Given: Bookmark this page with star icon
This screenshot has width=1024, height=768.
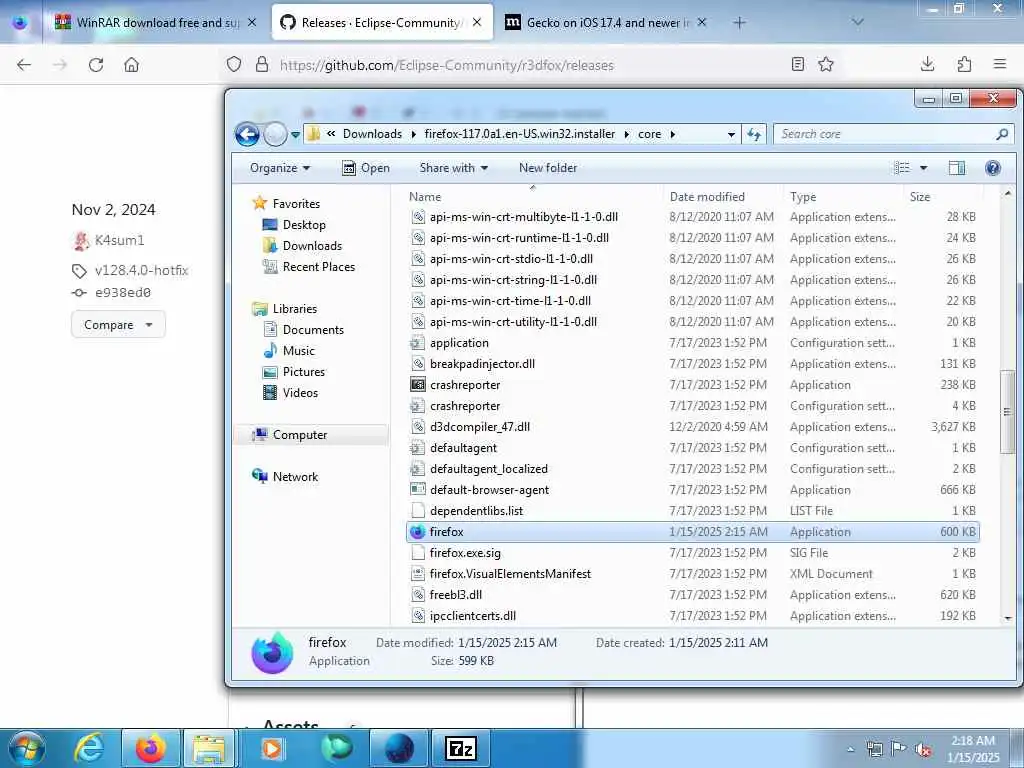Looking at the screenshot, I should point(826,64).
